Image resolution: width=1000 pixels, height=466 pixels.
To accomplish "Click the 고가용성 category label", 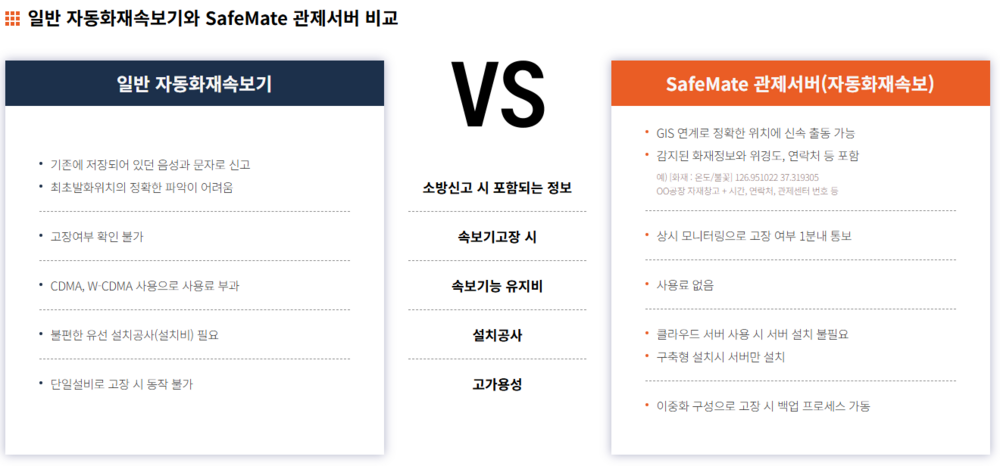I will point(497,384).
